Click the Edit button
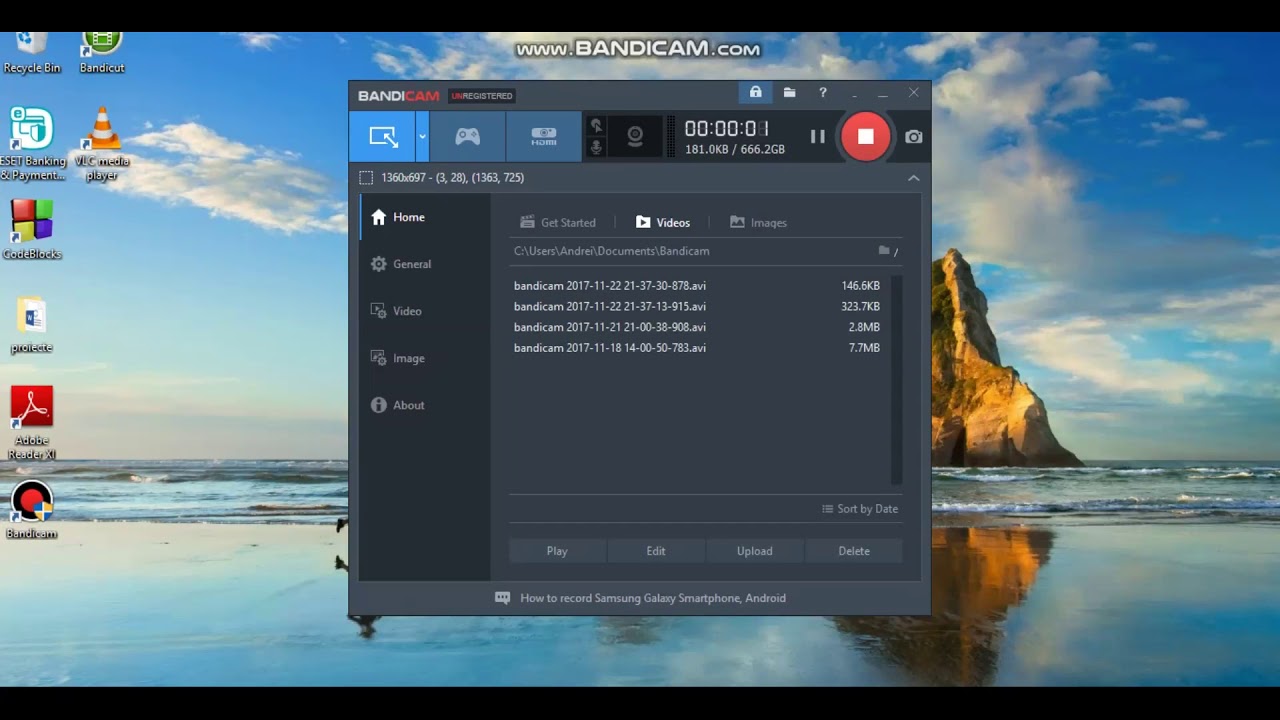Image resolution: width=1280 pixels, height=720 pixels. click(656, 551)
